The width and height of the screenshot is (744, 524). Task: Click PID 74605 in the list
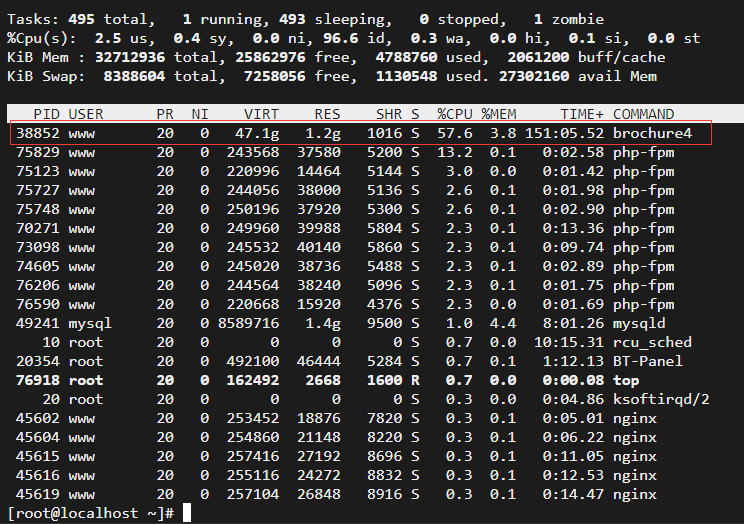[x=38, y=266]
